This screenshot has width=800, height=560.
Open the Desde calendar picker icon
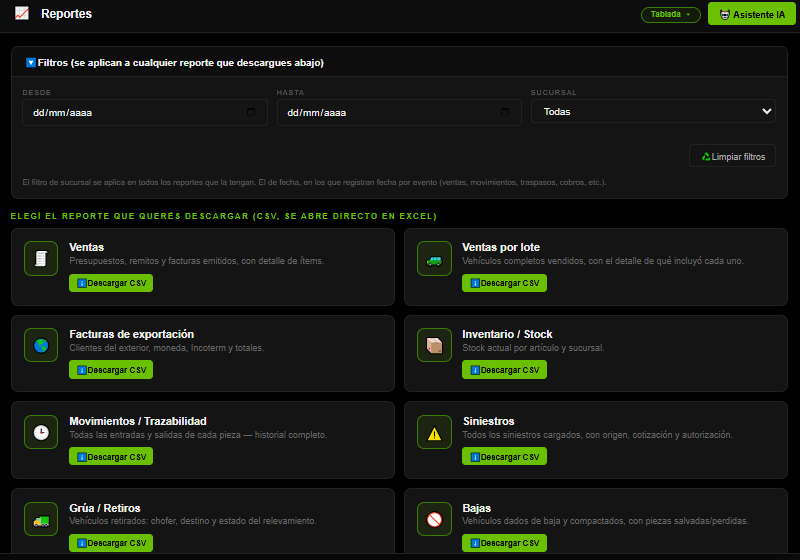pos(251,112)
